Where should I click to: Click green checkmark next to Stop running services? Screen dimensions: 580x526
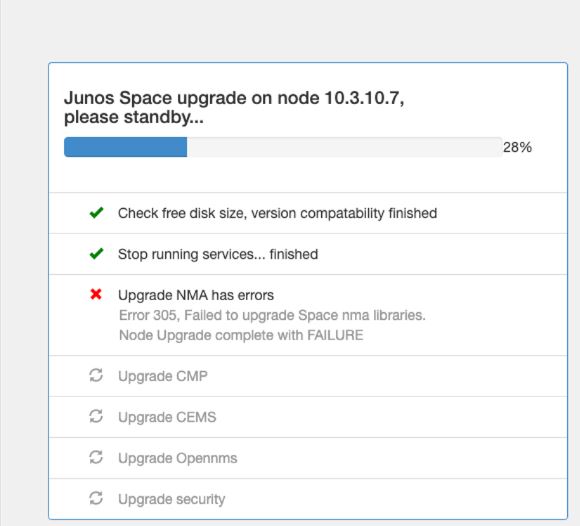[x=96, y=254]
